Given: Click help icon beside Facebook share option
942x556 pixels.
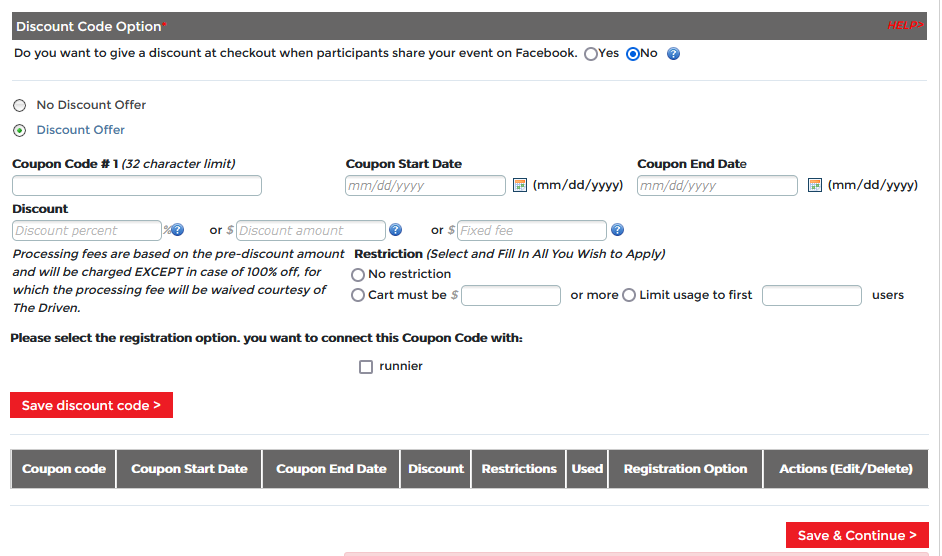Looking at the screenshot, I should click(673, 54).
